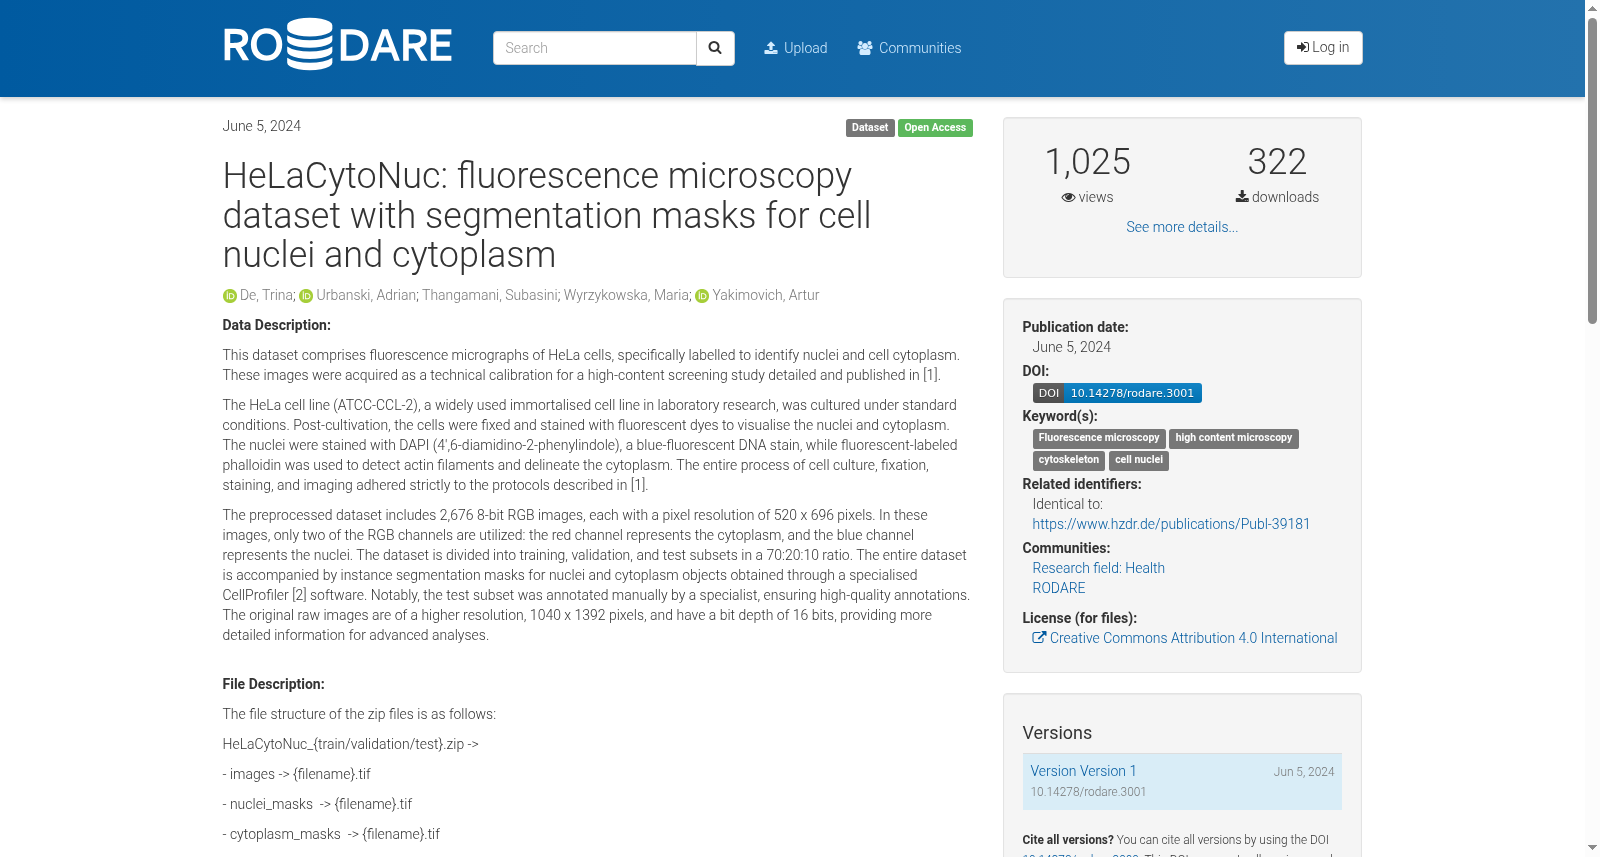
Task: Select the cell nuclei keyword tag
Action: [x=1139, y=460]
